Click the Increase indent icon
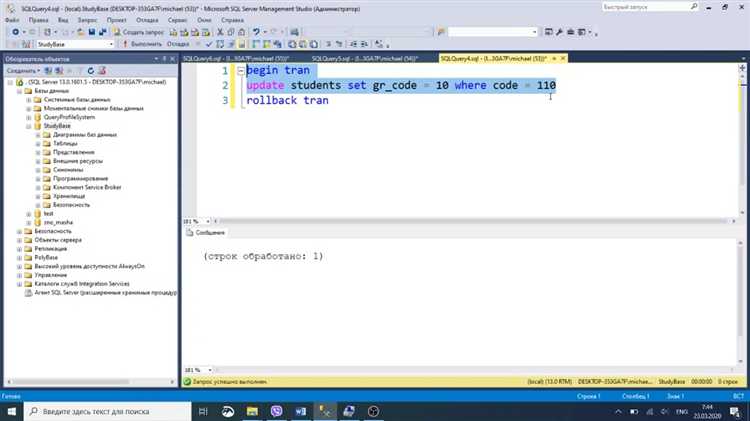The image size is (750, 421). [x=364, y=44]
